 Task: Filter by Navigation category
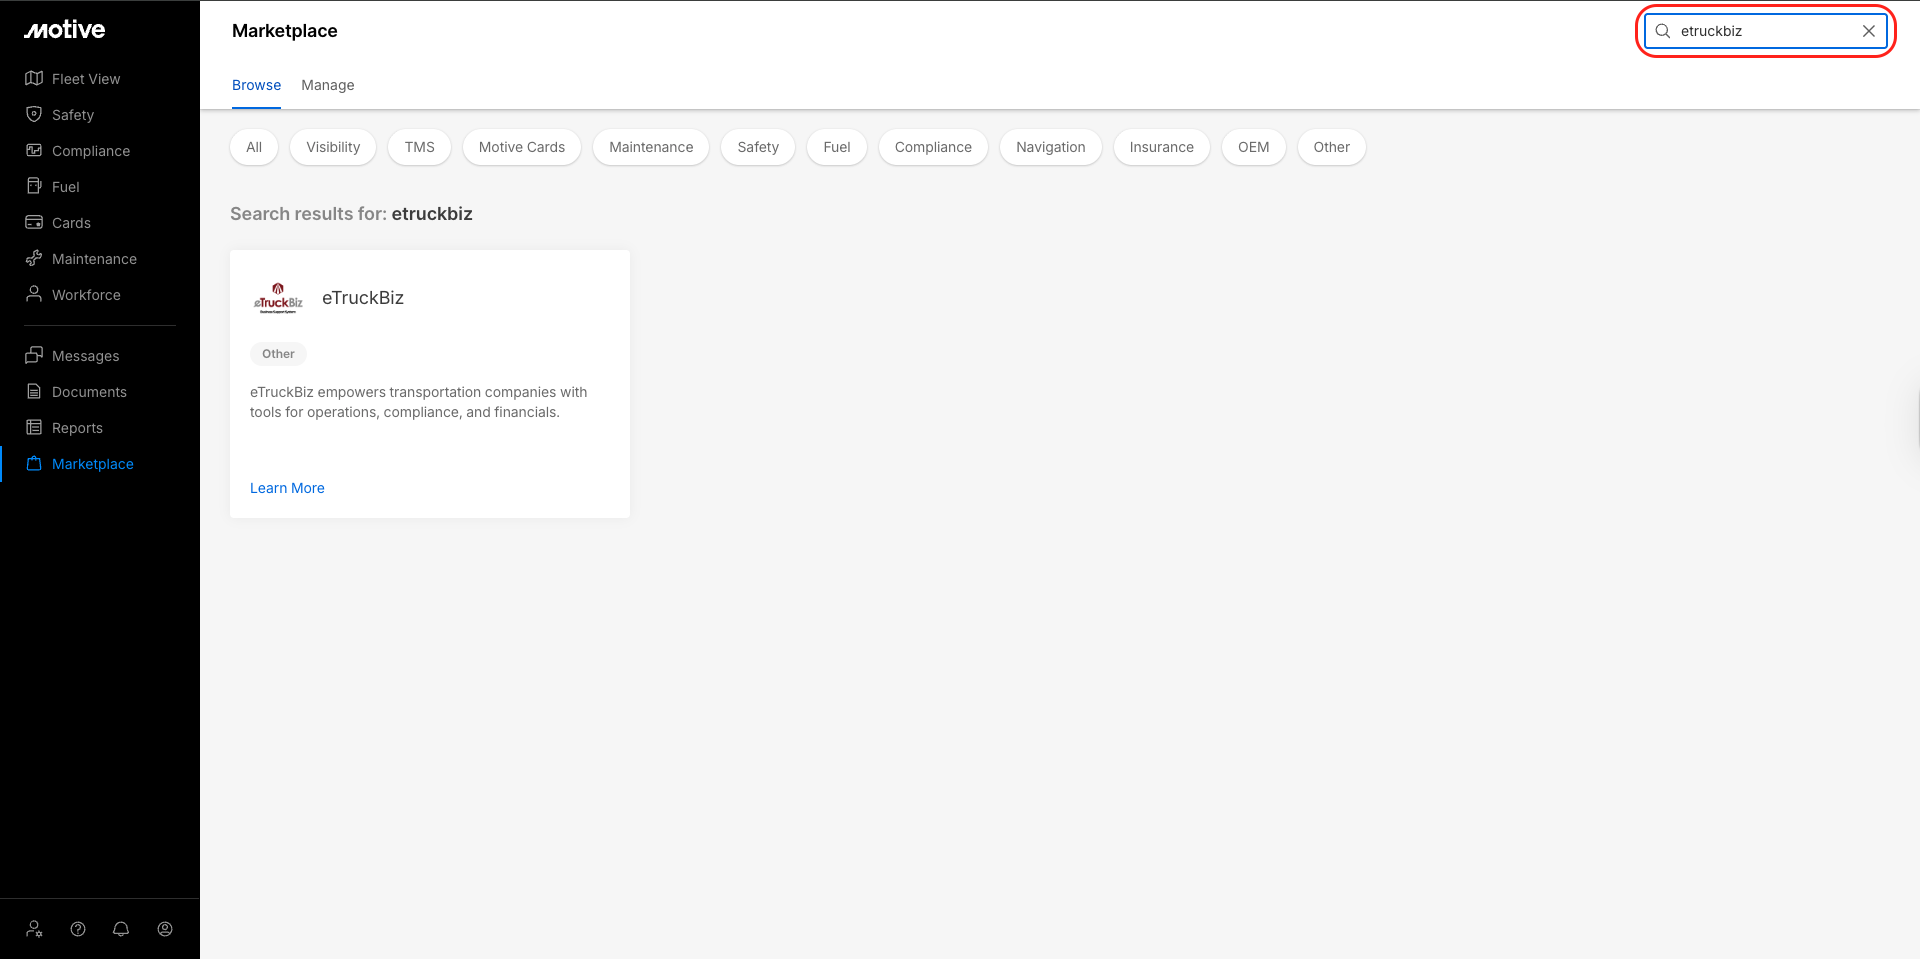[x=1051, y=147]
